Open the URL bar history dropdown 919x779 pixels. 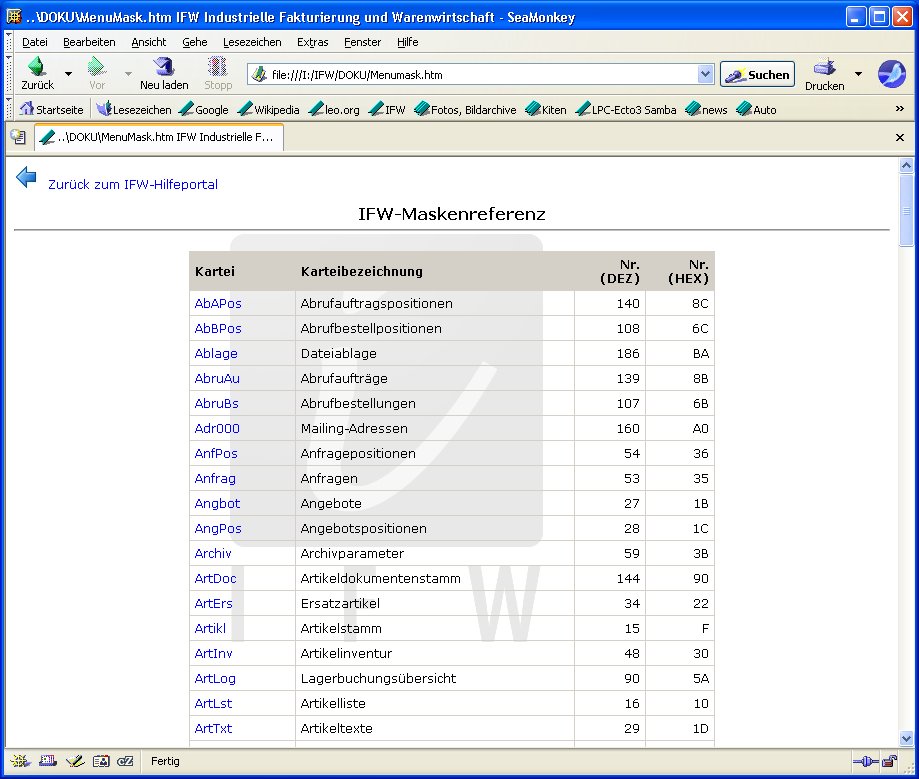point(704,75)
